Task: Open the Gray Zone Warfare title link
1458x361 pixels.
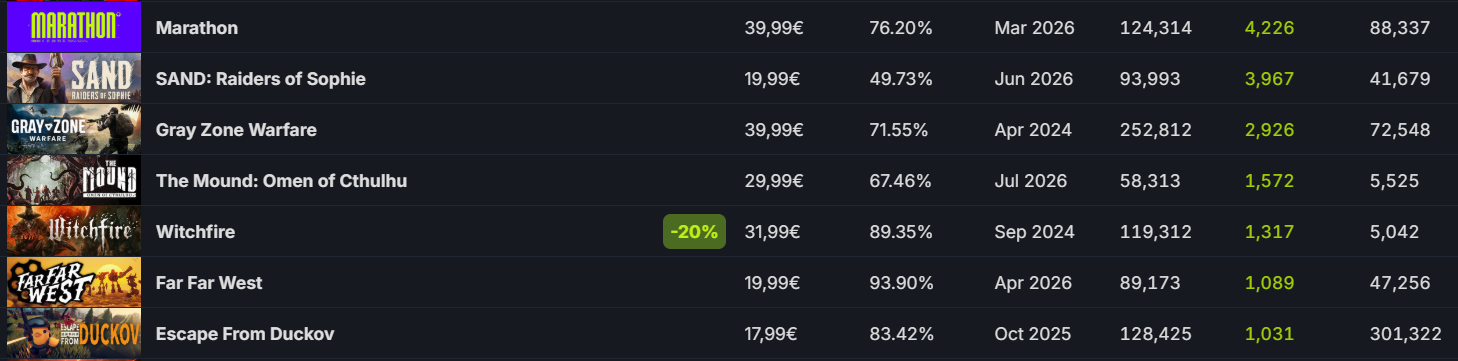Action: pyautogui.click(x=238, y=130)
